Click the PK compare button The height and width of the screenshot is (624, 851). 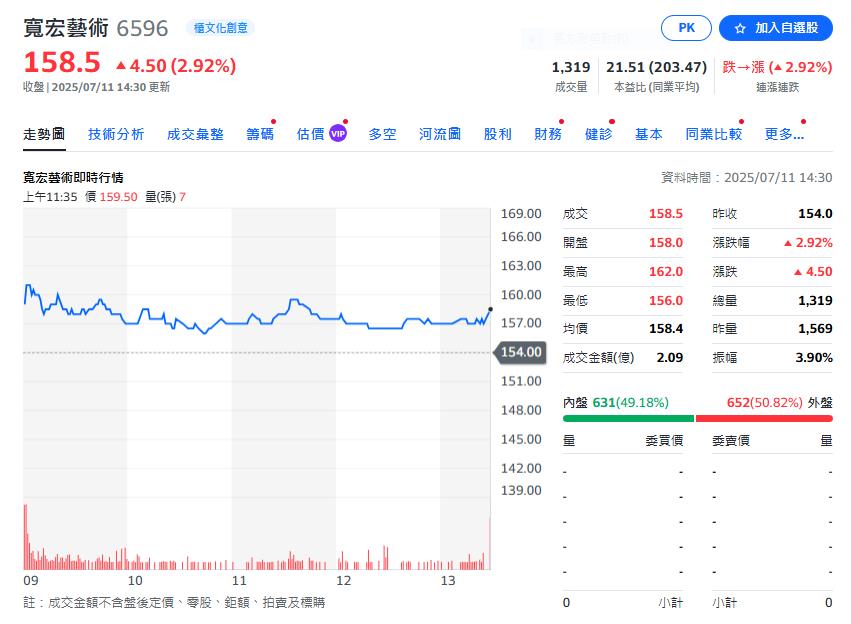click(686, 28)
